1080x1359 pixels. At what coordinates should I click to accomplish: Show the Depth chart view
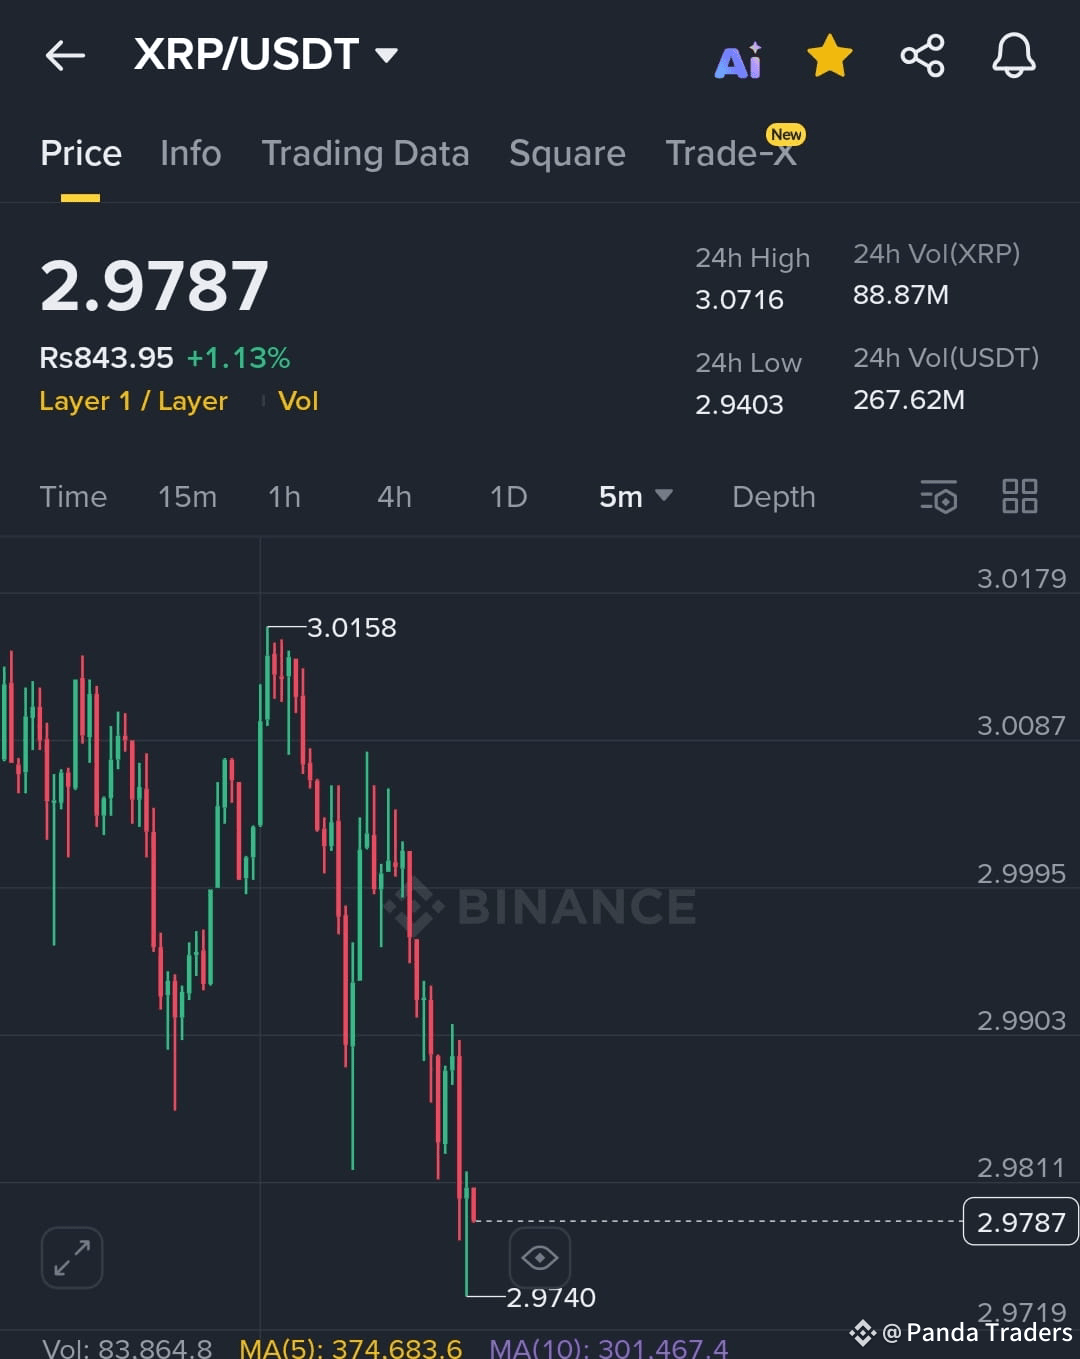[x=773, y=496]
